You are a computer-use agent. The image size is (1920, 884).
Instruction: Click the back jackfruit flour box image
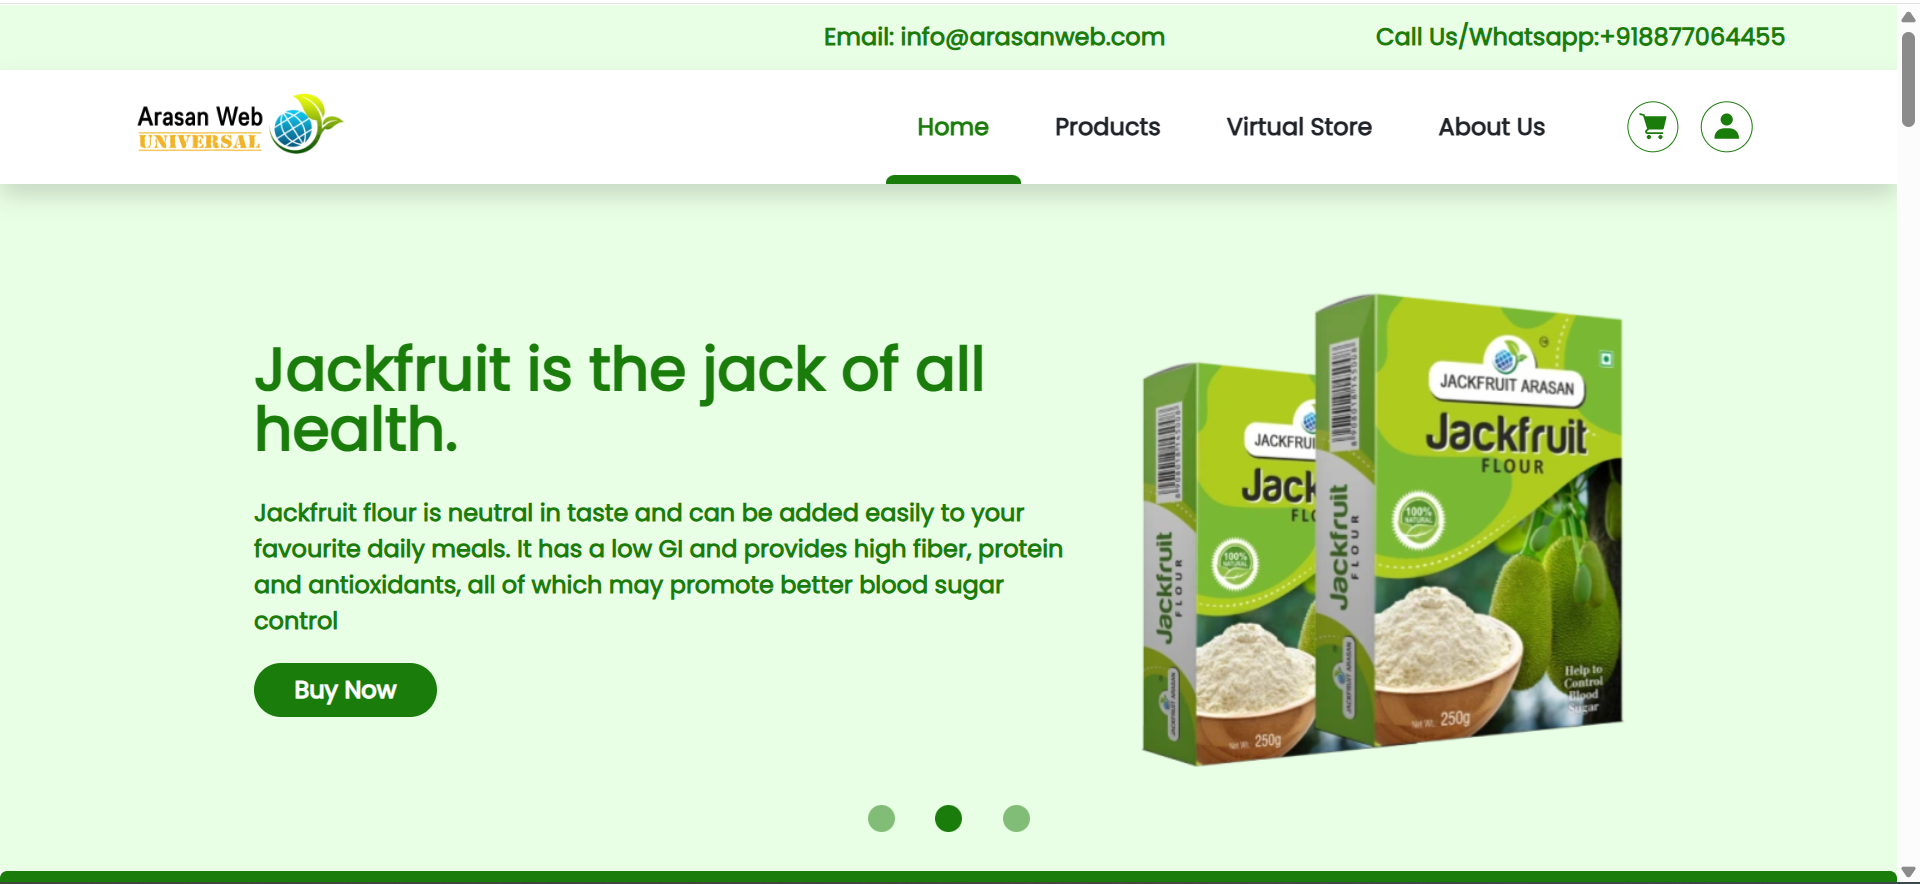1228,565
